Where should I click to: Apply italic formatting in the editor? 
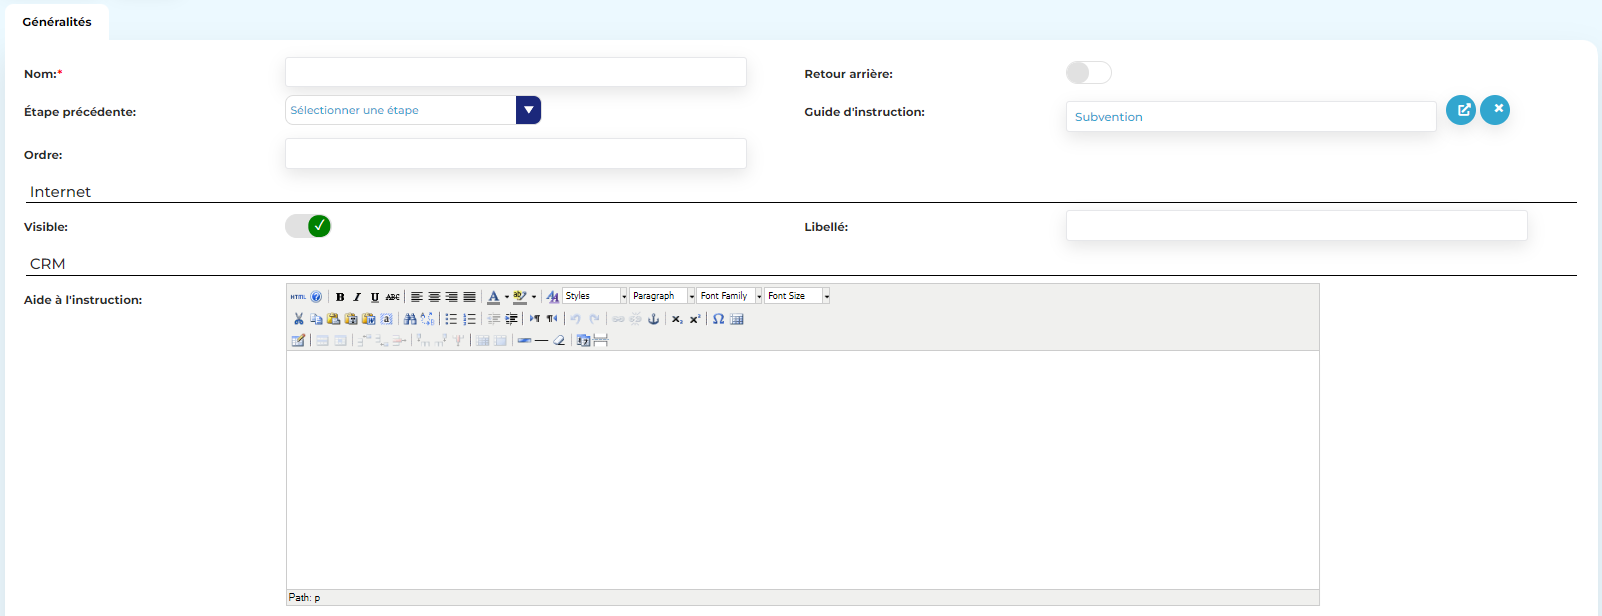357,297
